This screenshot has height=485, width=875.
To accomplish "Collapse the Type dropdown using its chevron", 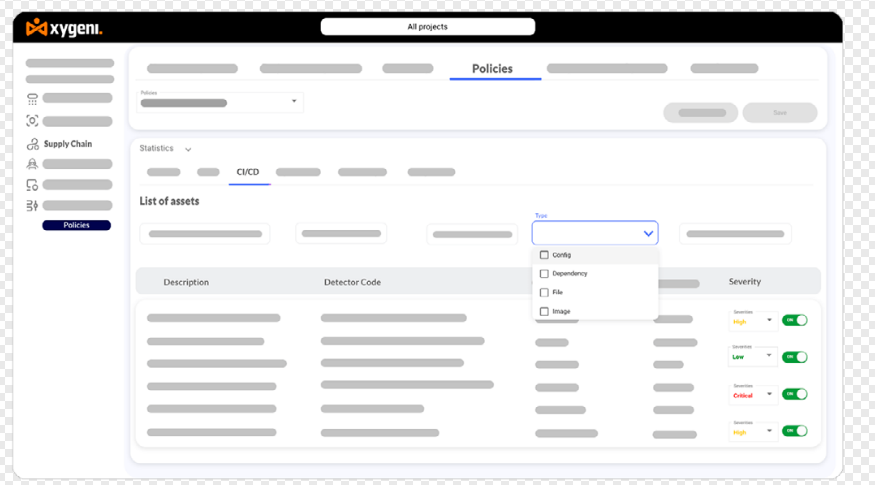I will [648, 234].
